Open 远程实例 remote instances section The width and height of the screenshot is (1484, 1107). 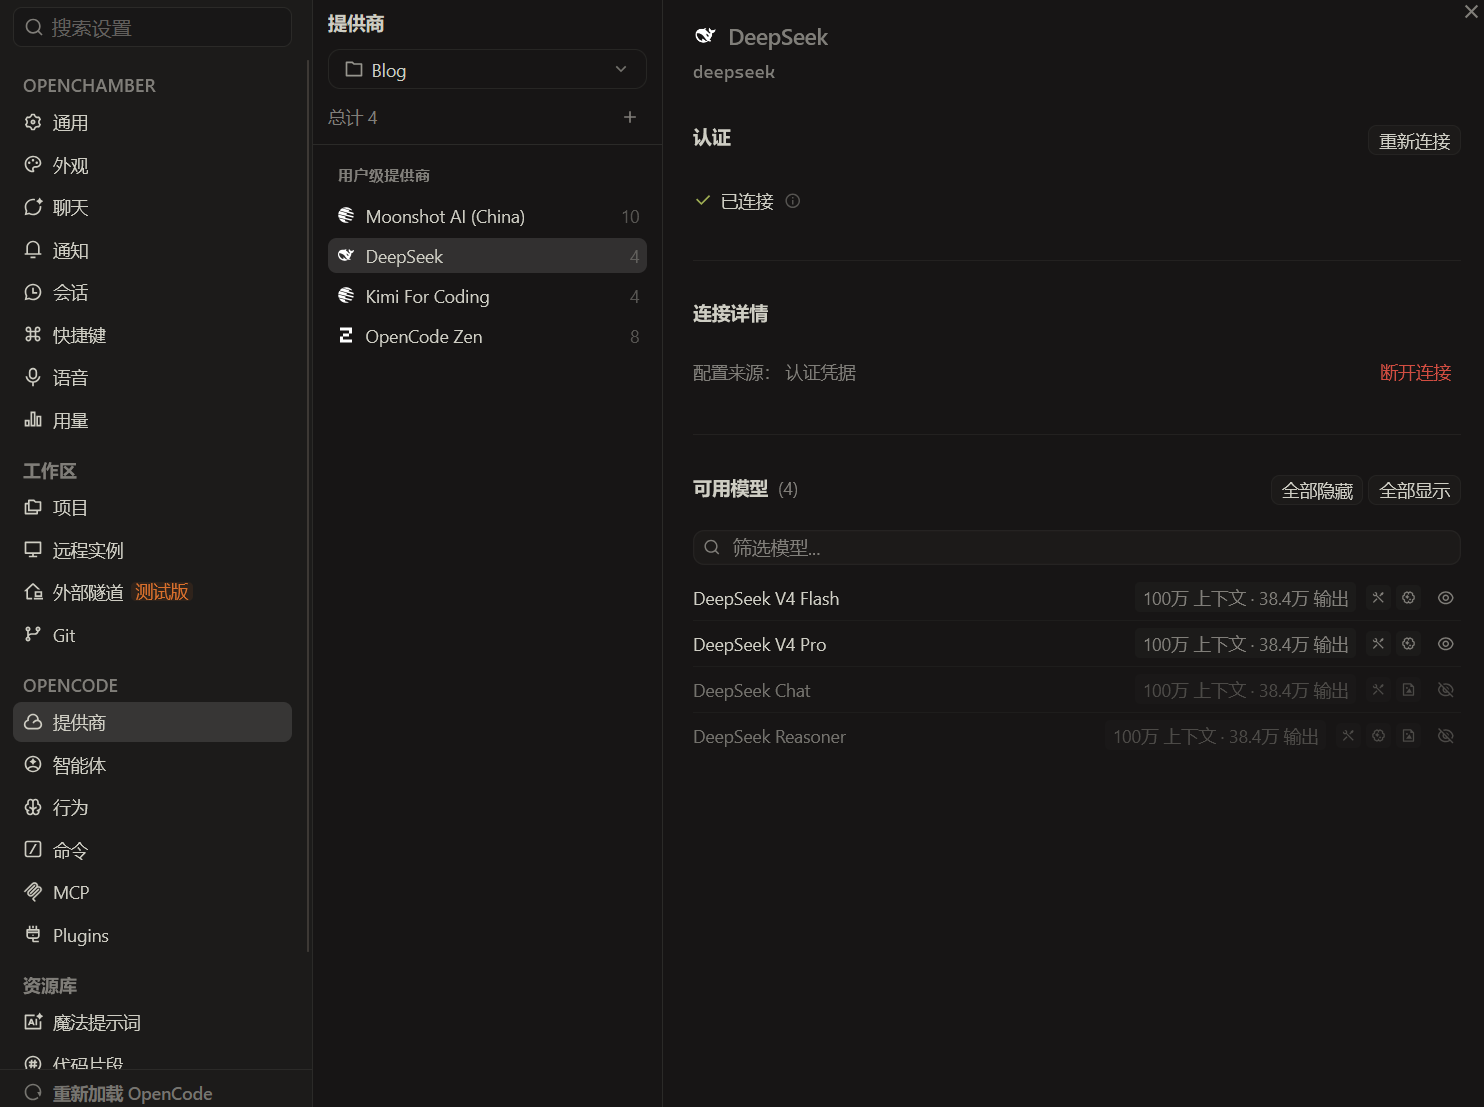(x=152, y=550)
